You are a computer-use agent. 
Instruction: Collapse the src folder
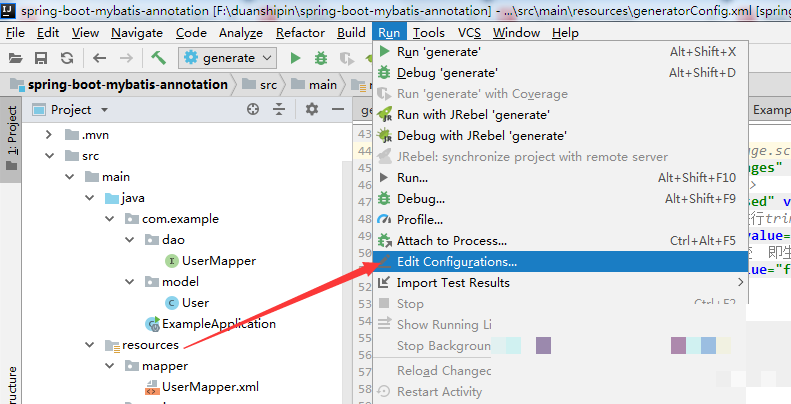click(49, 156)
